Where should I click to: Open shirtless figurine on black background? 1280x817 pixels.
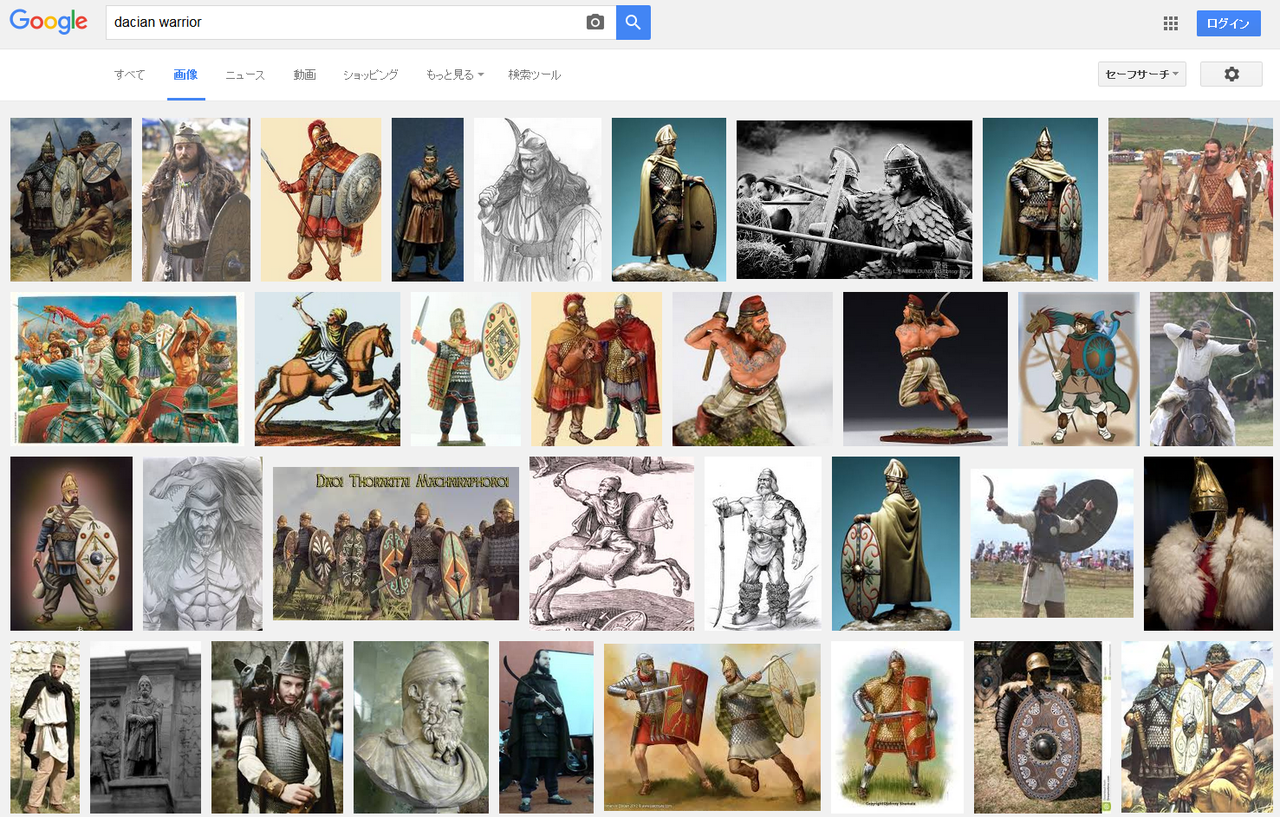[x=926, y=369]
